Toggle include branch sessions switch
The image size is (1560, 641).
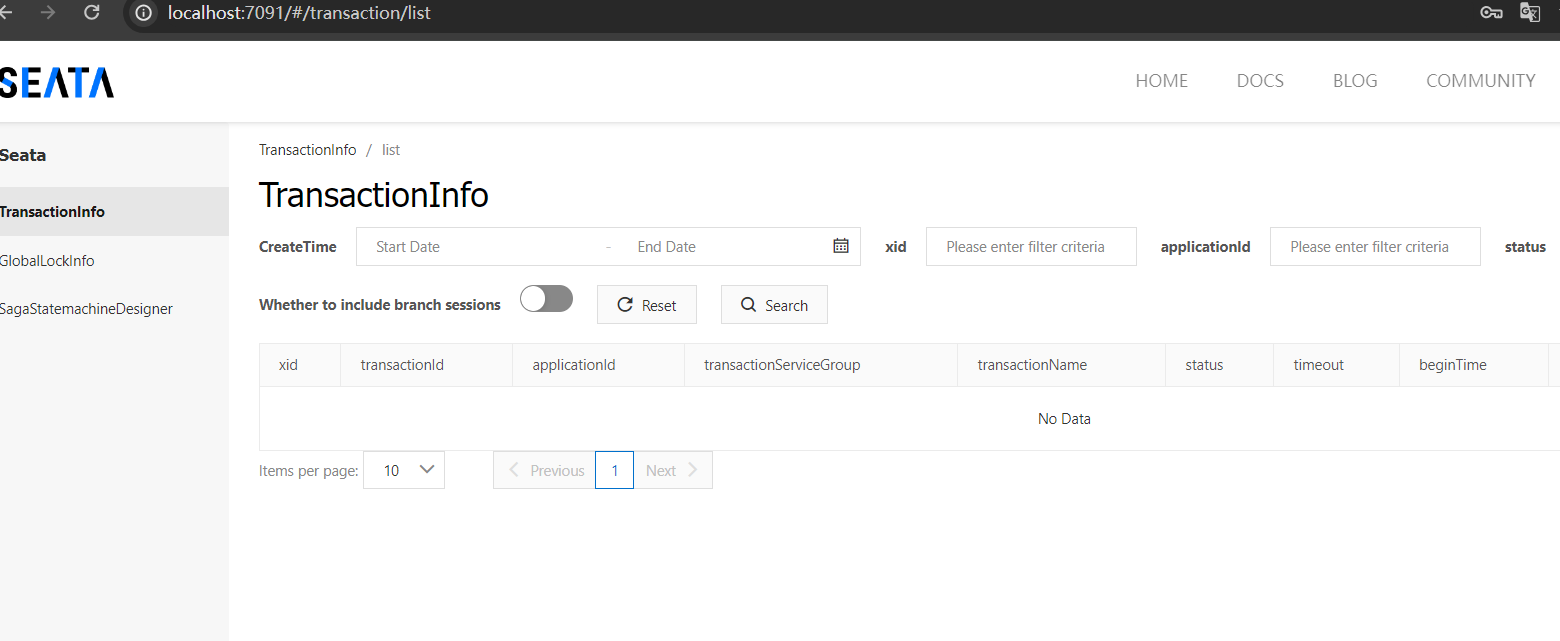tap(546, 299)
